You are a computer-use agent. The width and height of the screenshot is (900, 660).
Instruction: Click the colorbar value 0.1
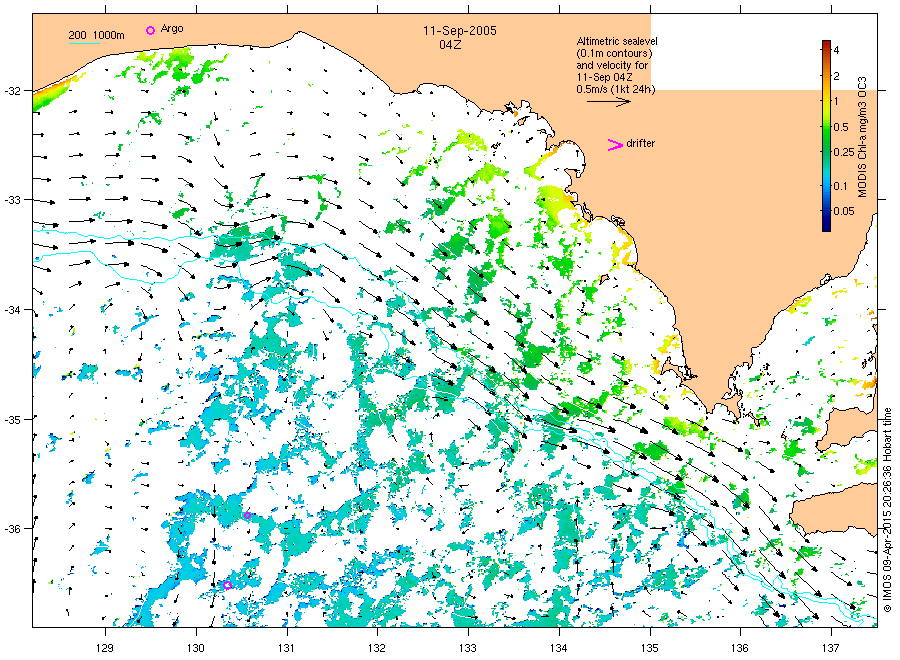[x=840, y=186]
